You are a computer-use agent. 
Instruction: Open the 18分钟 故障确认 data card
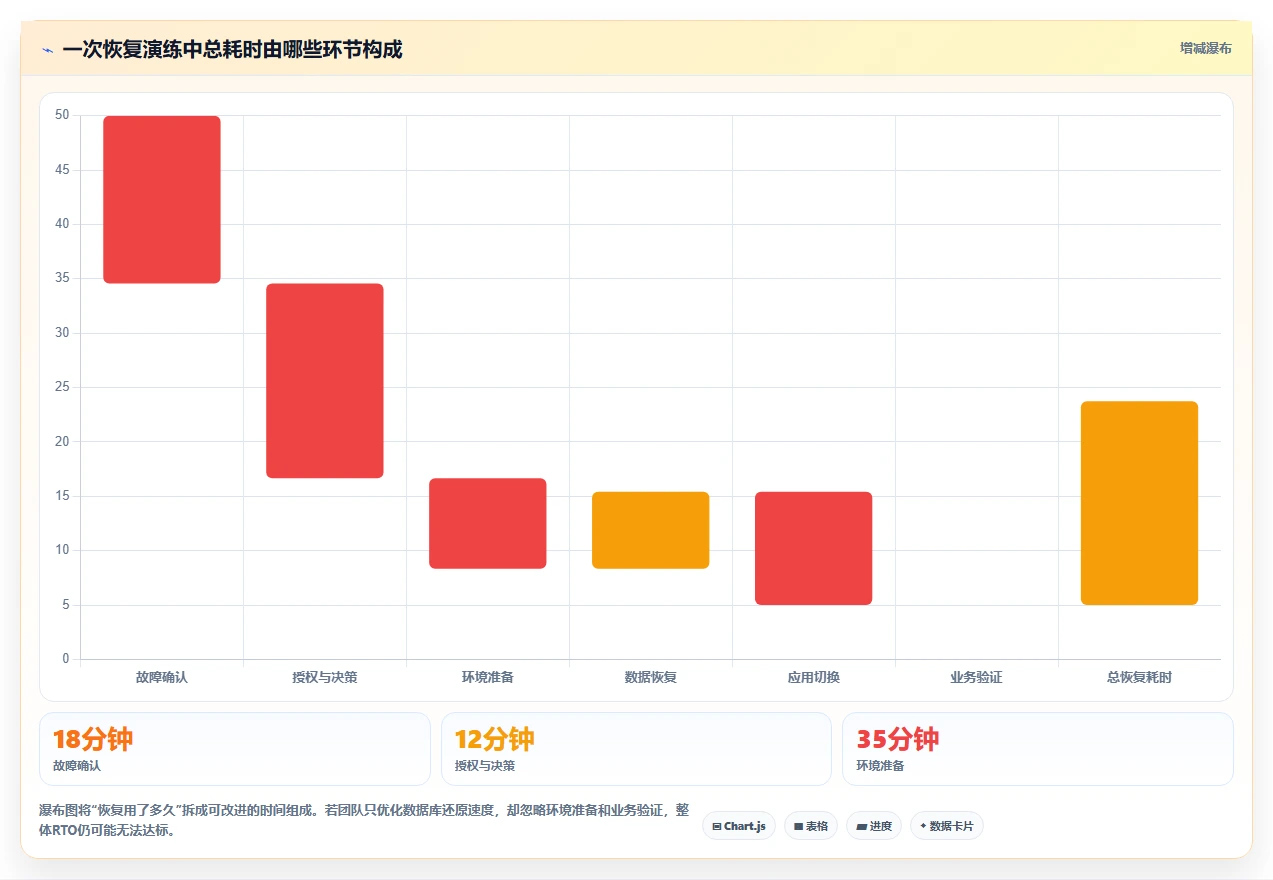235,749
